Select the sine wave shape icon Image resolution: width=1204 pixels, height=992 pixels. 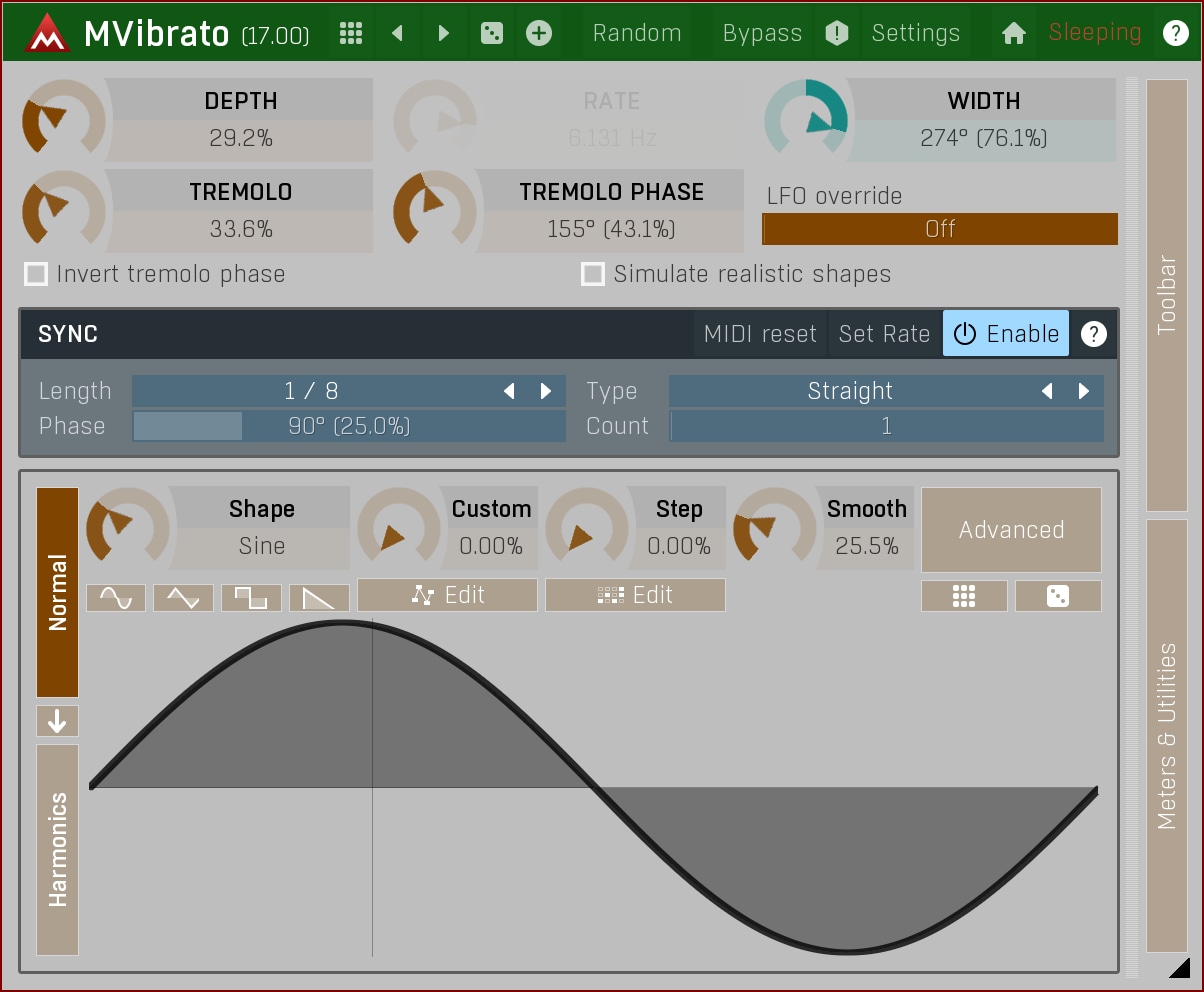point(116,598)
